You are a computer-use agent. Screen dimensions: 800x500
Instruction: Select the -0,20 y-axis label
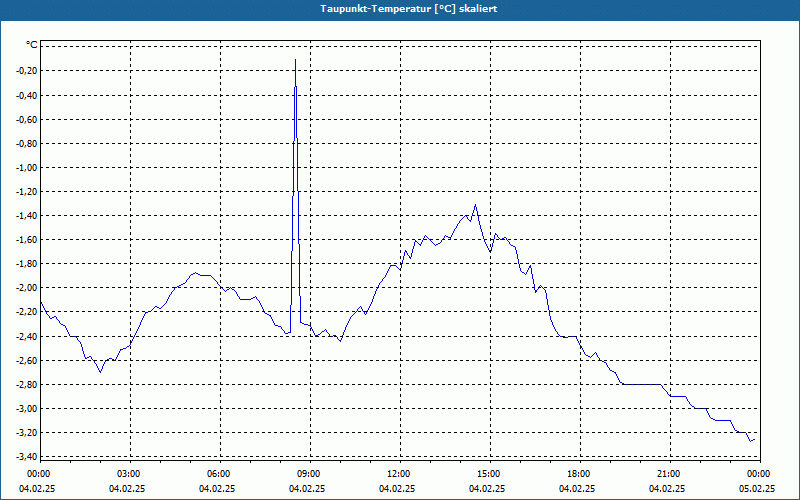pos(27,71)
